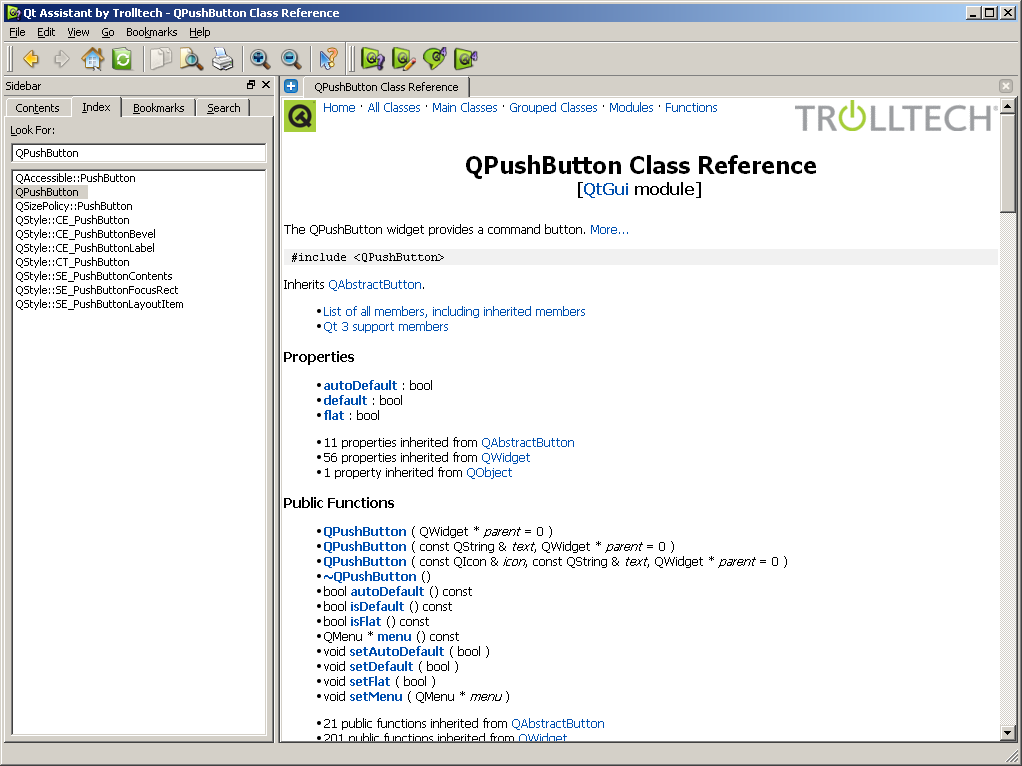Open the QAbstractButton link after Inherits
The width and height of the screenshot is (1022, 766).
[x=375, y=284]
